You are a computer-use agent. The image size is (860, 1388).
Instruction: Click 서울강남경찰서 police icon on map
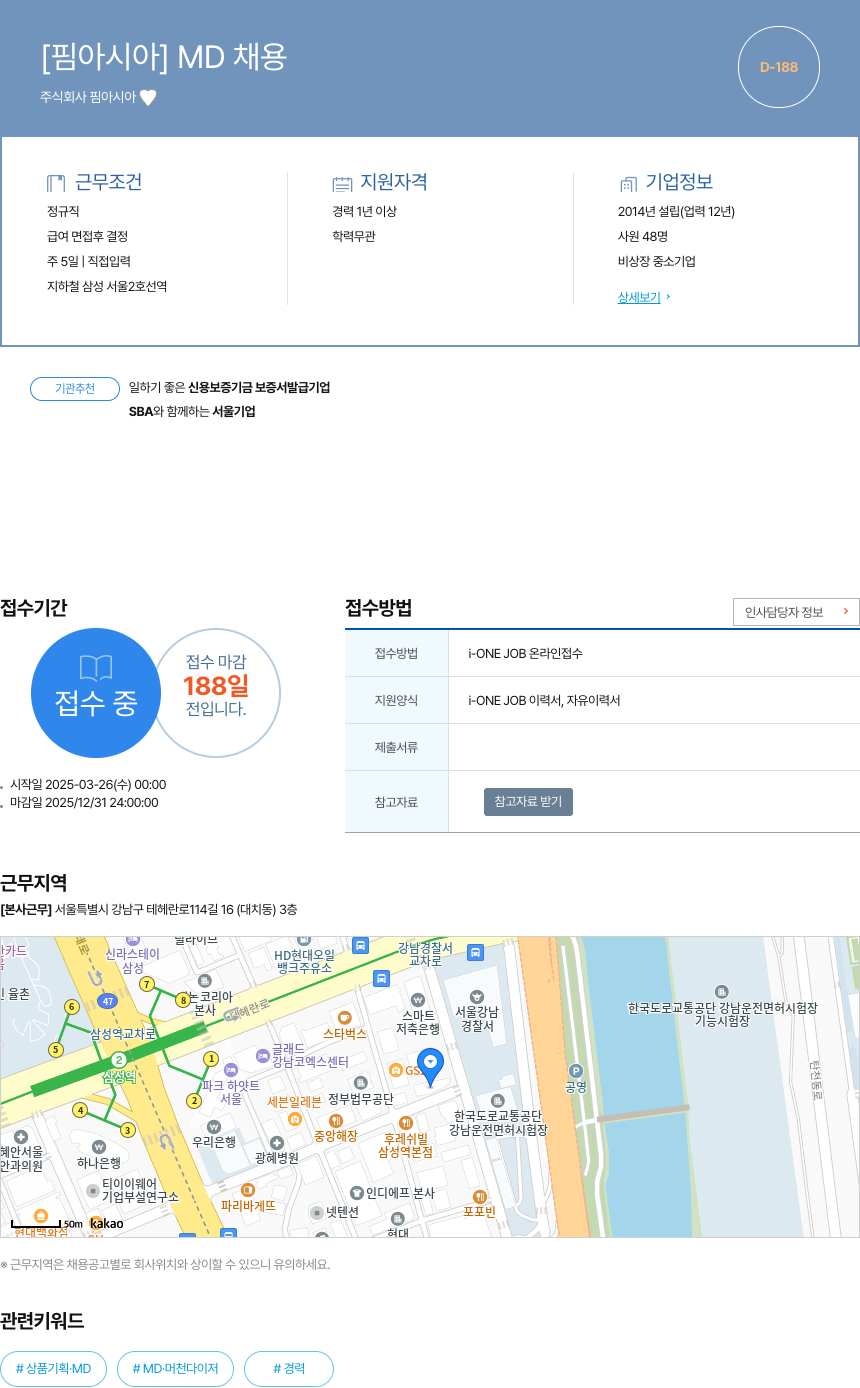pos(477,997)
